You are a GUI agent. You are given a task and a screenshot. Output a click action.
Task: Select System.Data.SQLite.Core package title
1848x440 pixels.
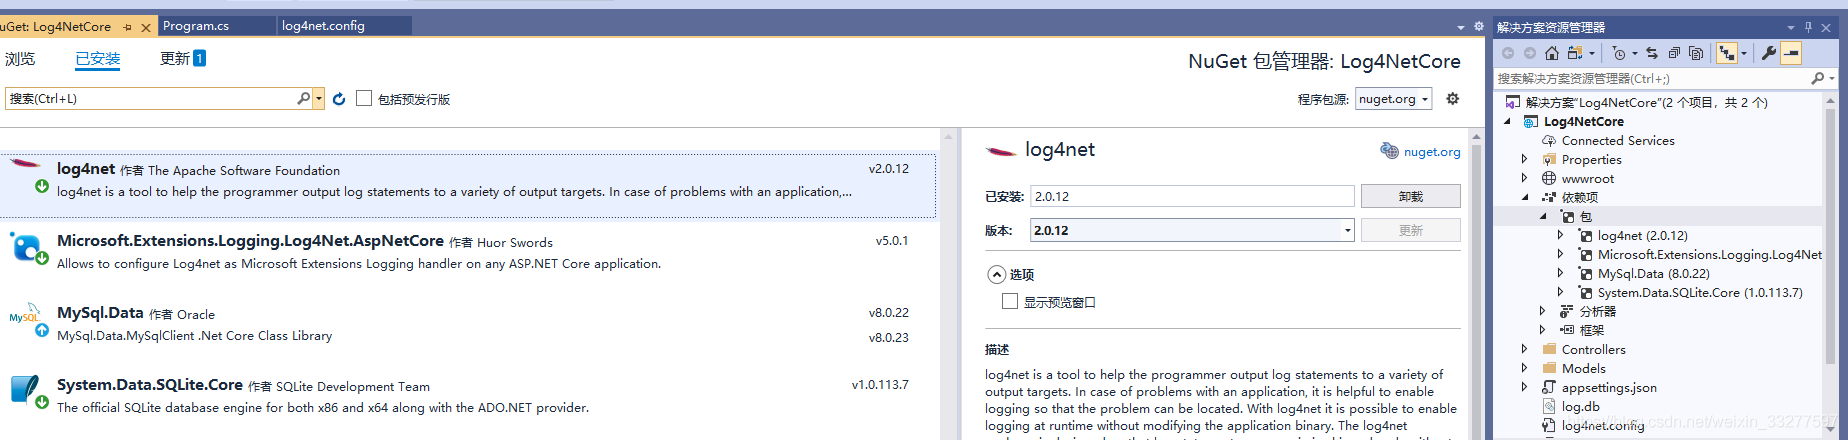[x=150, y=385]
